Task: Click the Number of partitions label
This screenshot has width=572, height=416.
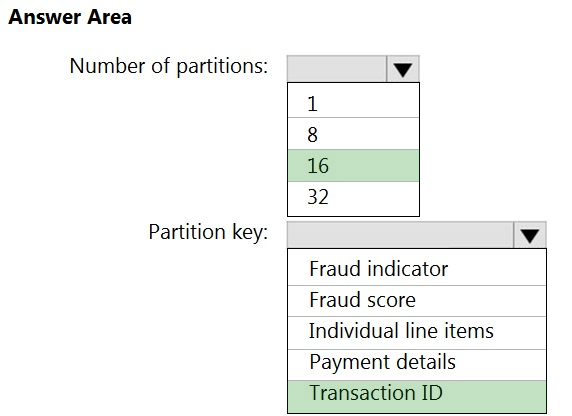Action: (169, 66)
